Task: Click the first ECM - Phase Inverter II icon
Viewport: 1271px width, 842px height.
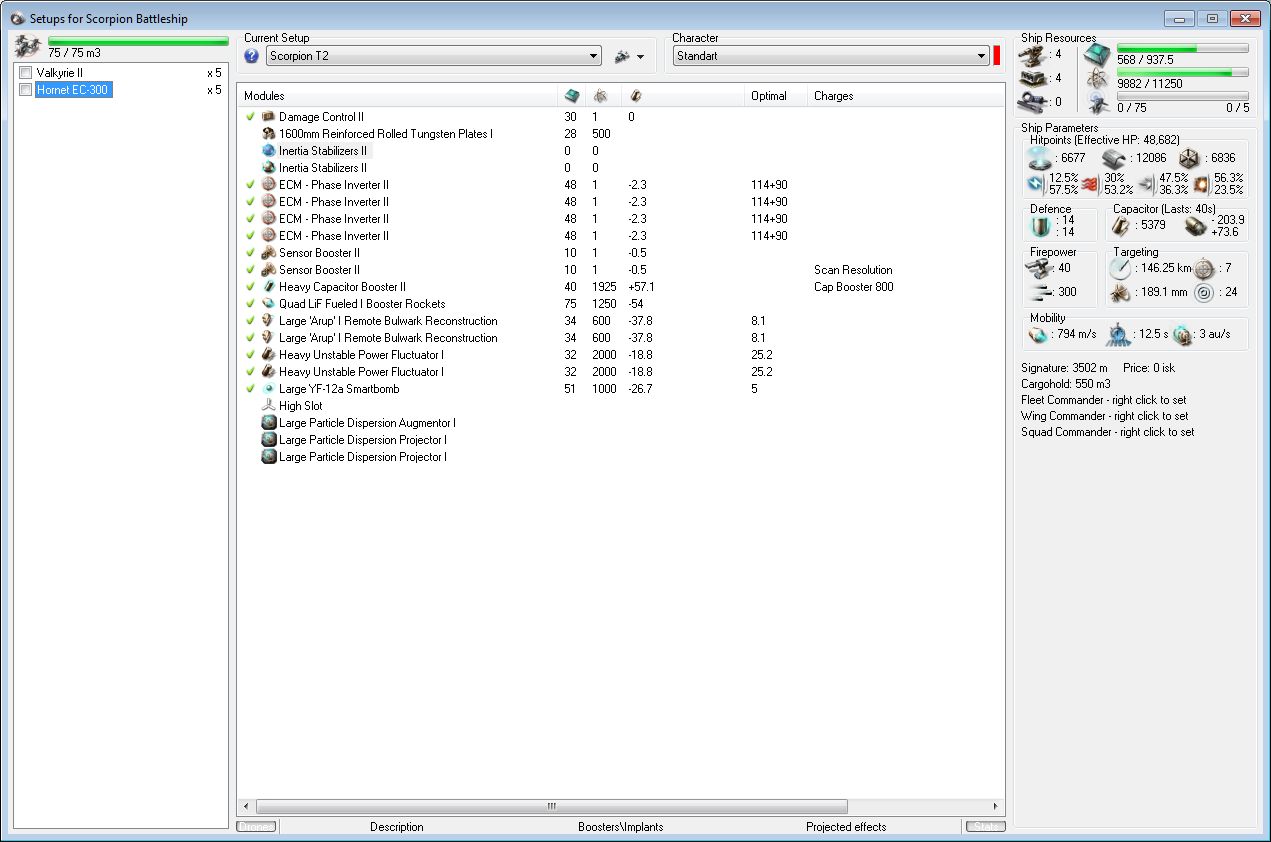Action: 268,185
